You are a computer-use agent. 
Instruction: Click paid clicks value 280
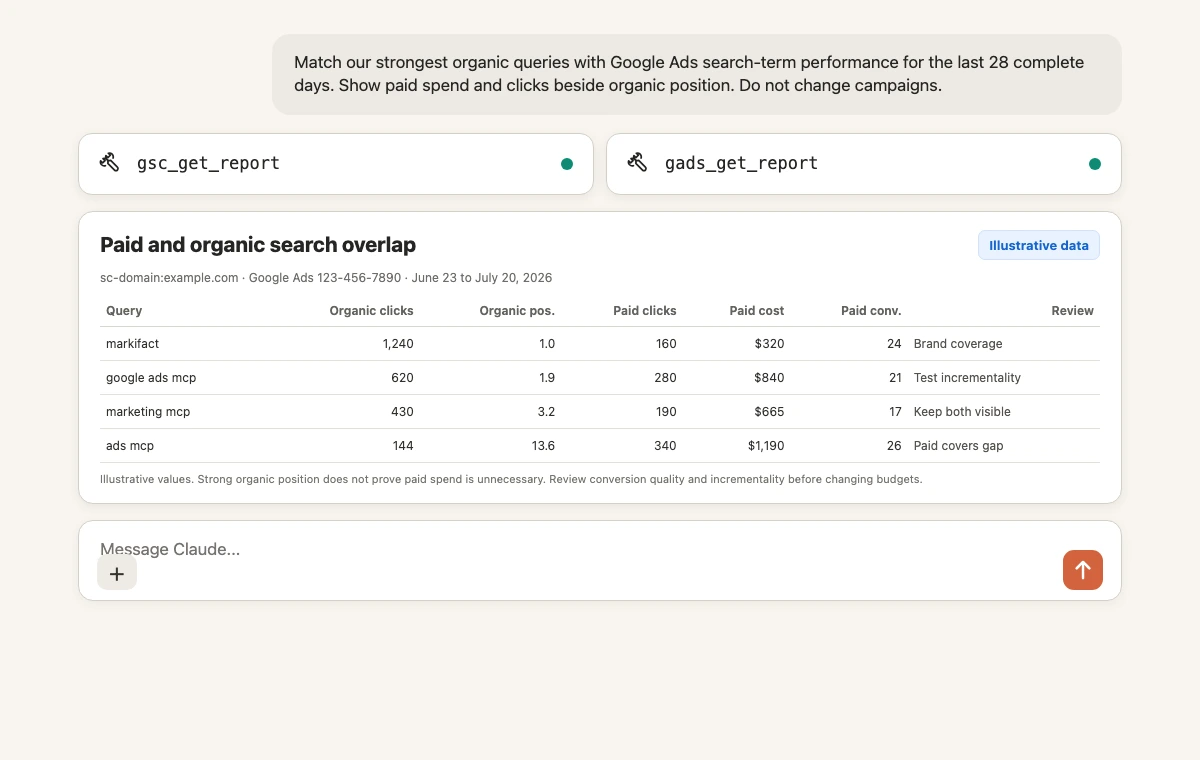[665, 378]
